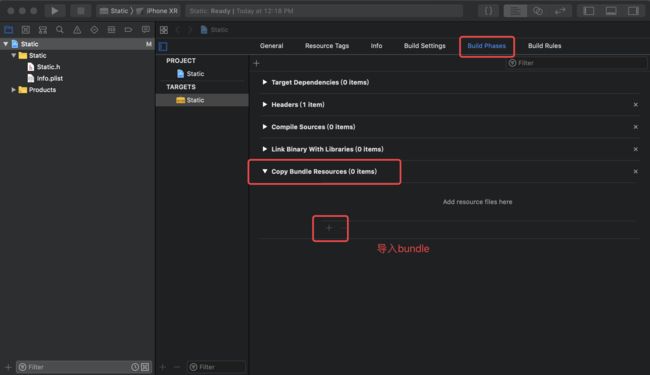Open the related items grid menu

click(x=164, y=30)
